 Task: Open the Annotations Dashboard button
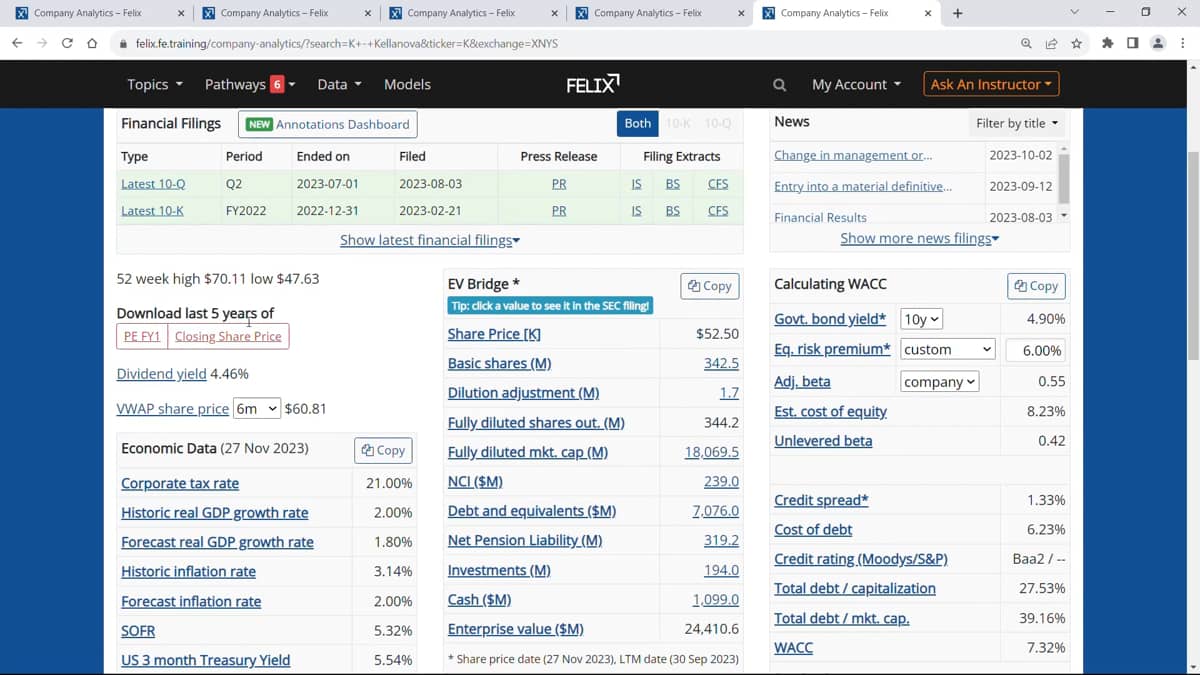point(327,124)
